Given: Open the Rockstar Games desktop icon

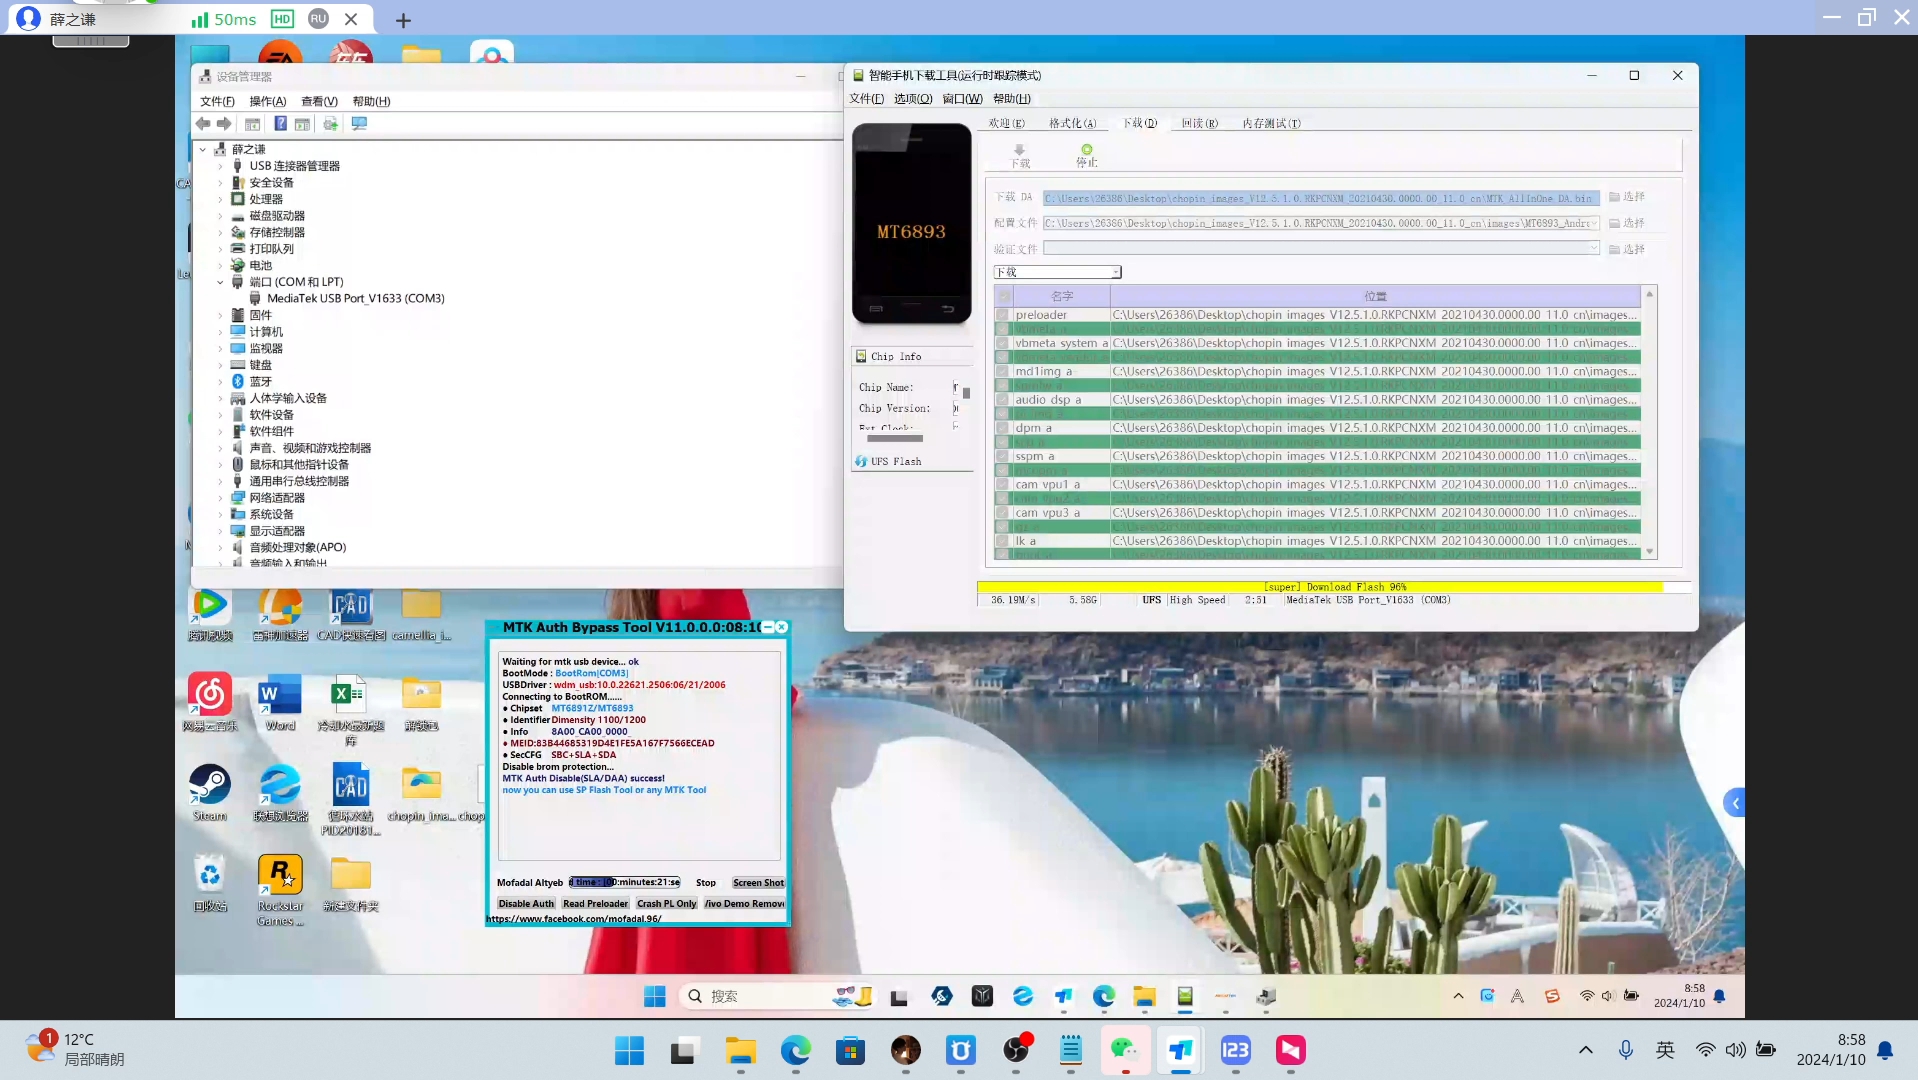Looking at the screenshot, I should [280, 890].
